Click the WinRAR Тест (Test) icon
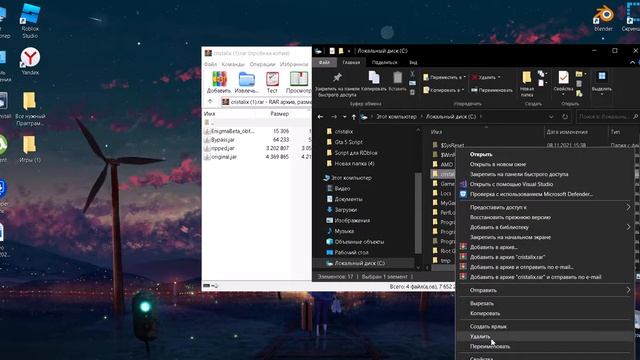The height and width of the screenshot is (360, 640). click(272, 79)
